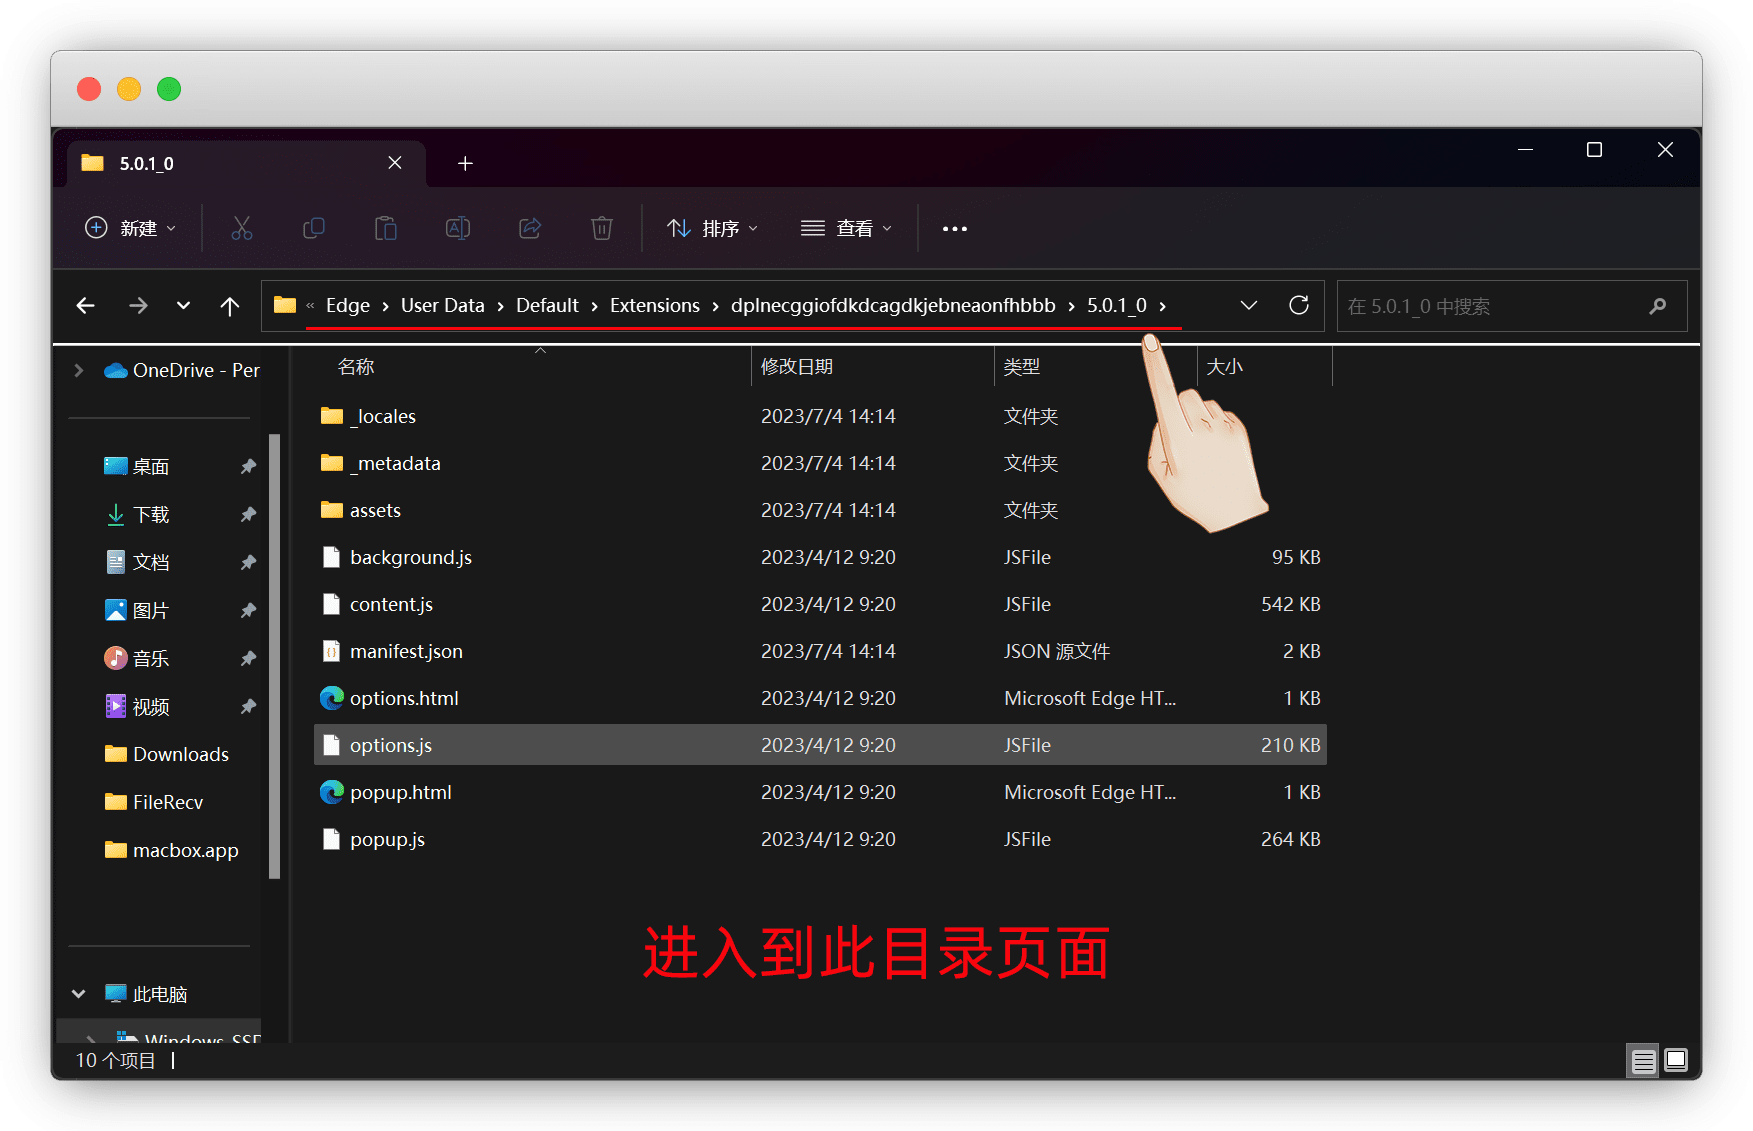This screenshot has width=1753, height=1131.
Task: Click the Share icon in toolbar
Action: (x=530, y=229)
